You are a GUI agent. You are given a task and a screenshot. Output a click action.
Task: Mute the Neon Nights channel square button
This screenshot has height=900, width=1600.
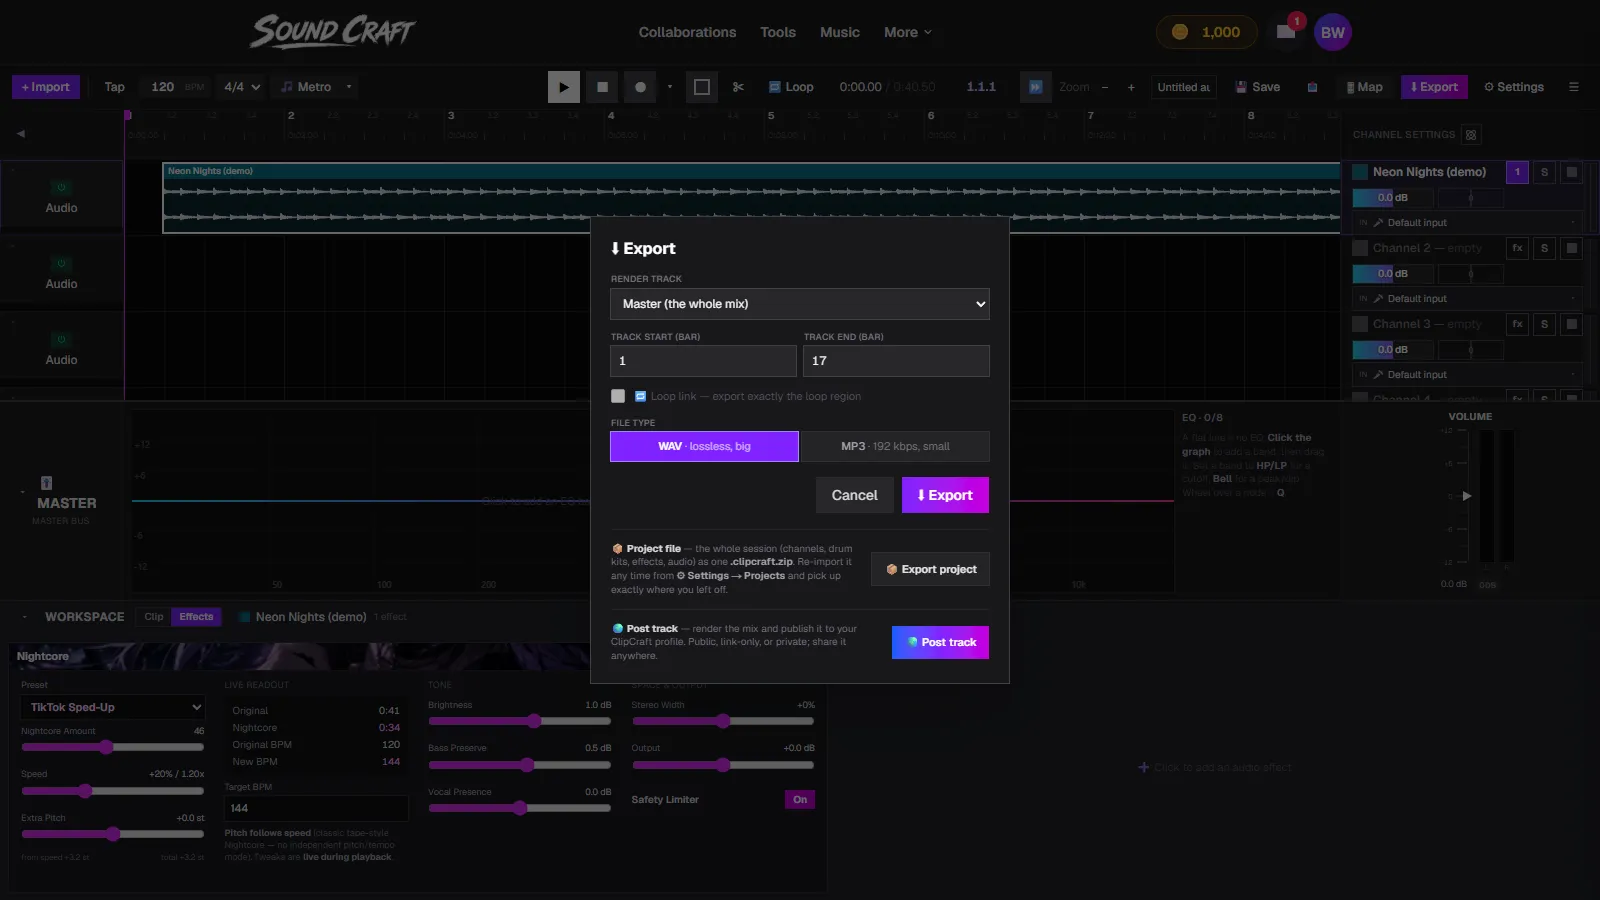coord(1572,172)
